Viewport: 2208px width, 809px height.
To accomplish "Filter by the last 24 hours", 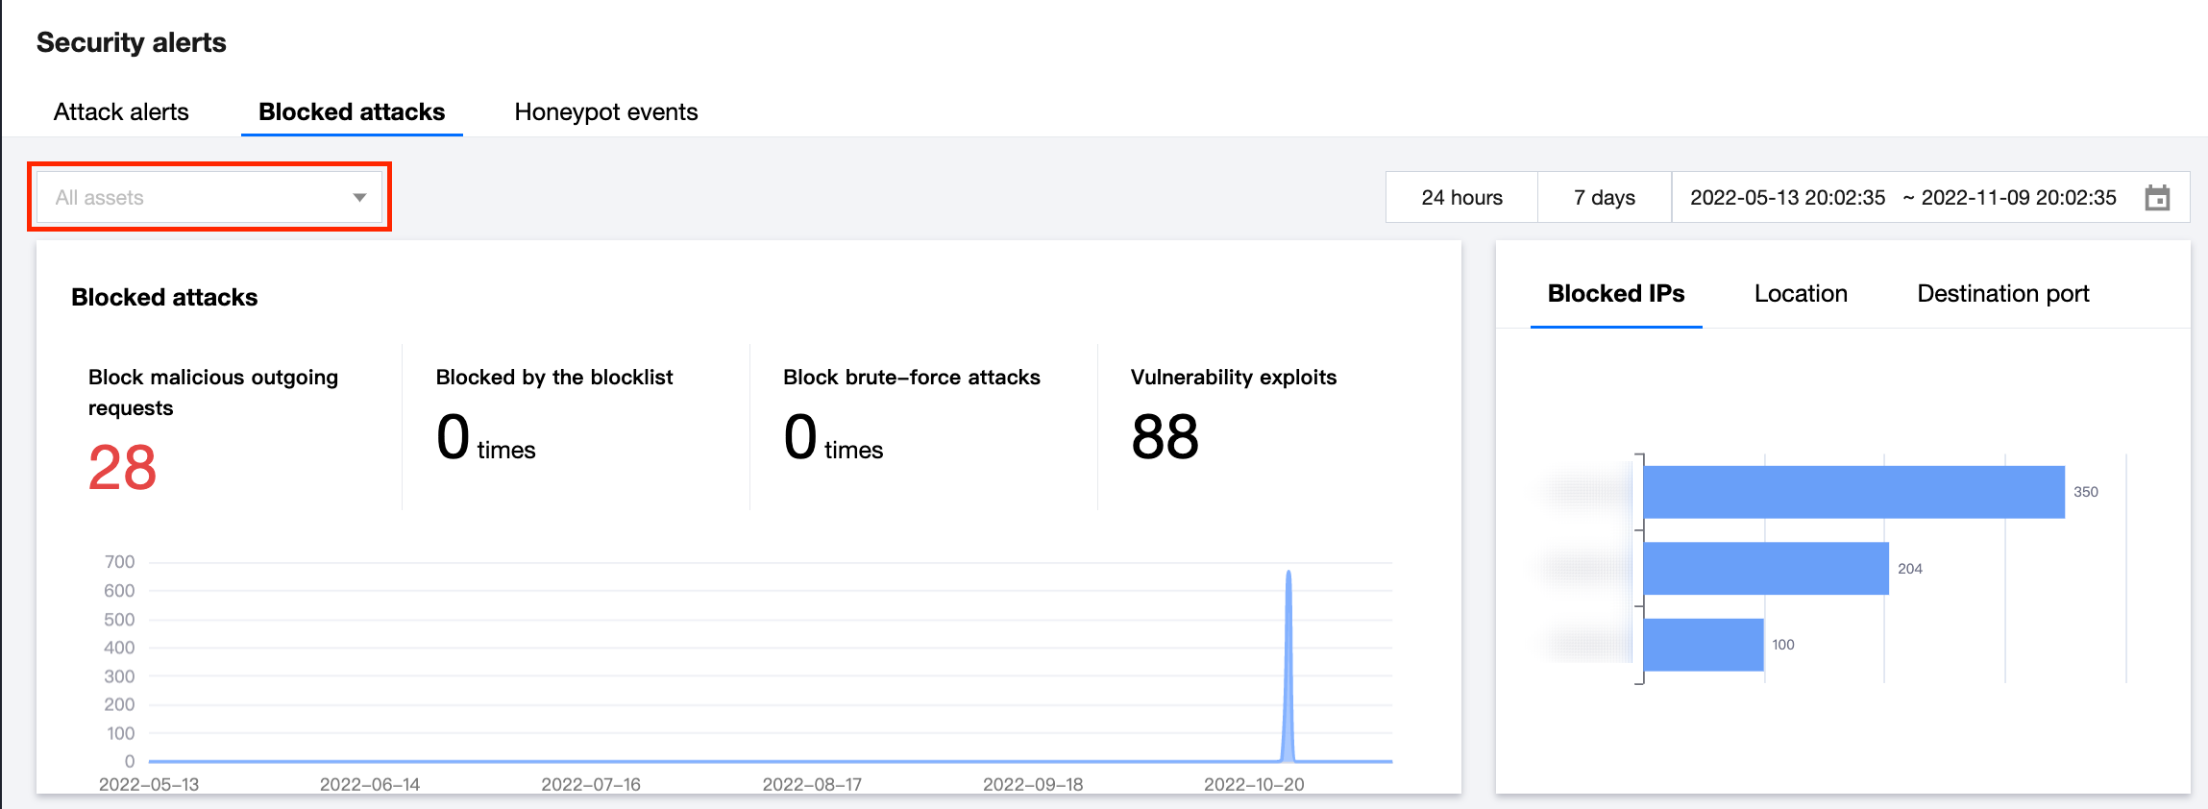I will point(1462,198).
